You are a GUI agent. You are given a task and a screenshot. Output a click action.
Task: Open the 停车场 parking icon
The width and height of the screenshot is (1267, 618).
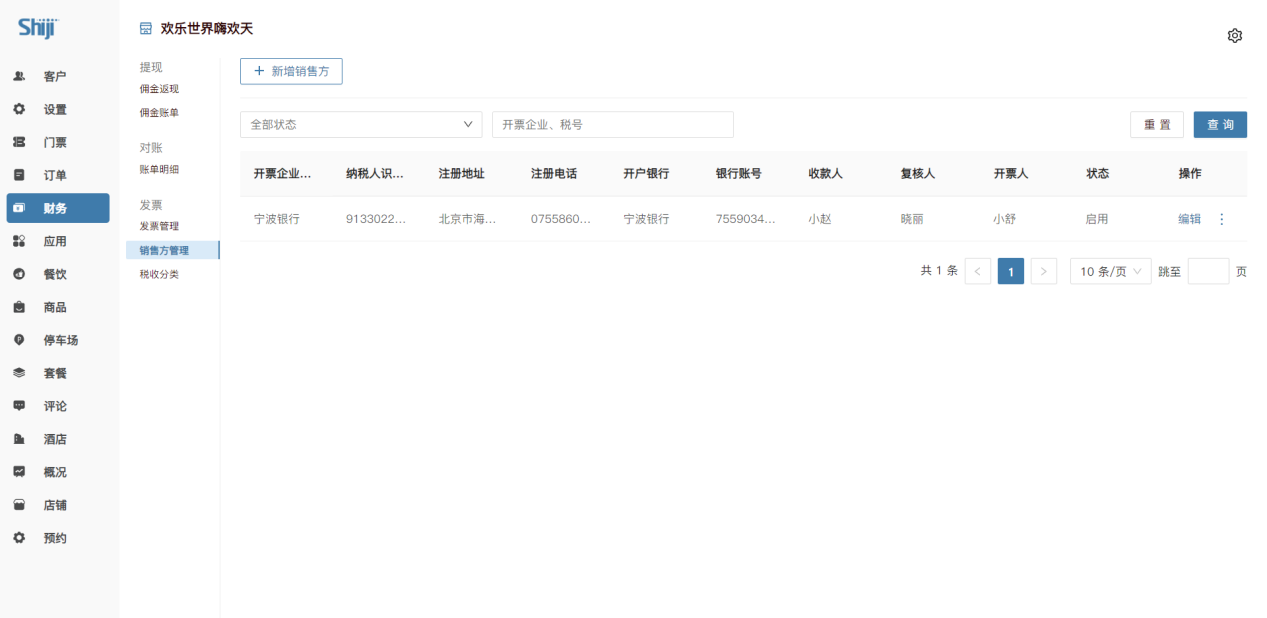tap(19, 340)
